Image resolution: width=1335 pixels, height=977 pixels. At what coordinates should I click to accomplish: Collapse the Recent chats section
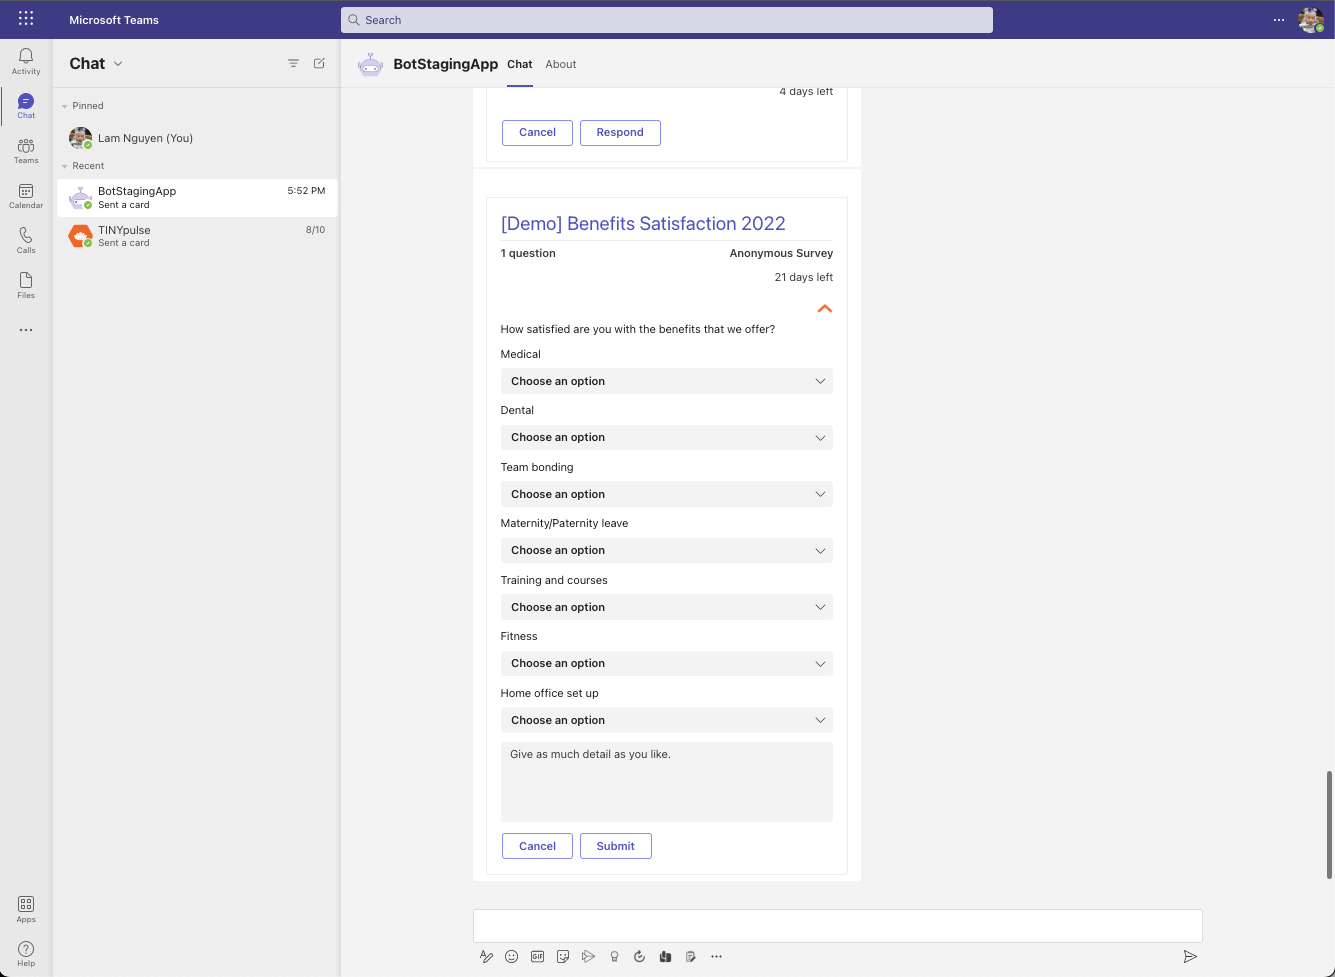pyautogui.click(x=65, y=166)
